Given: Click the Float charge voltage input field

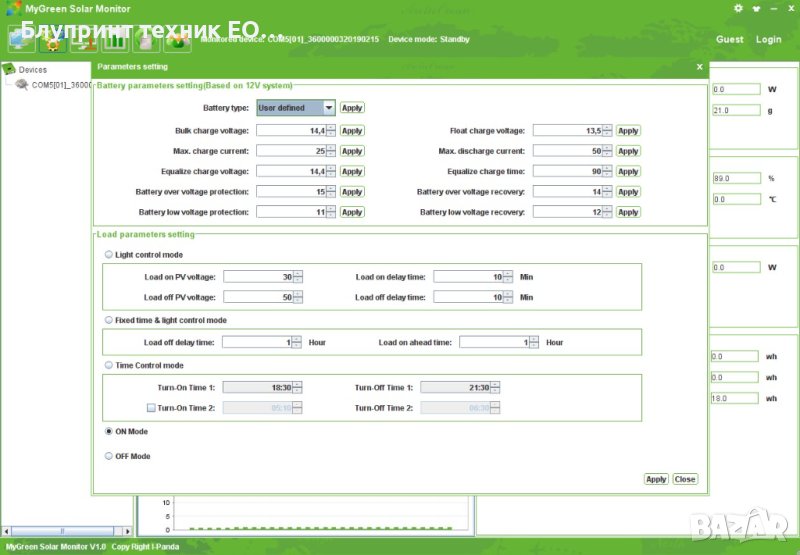Looking at the screenshot, I should (567, 131).
